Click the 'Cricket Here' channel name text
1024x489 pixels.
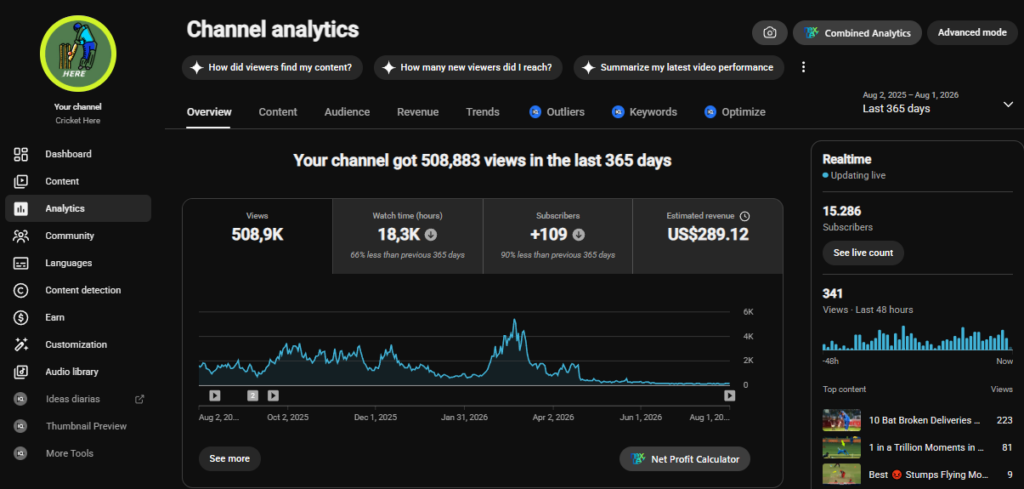pyautogui.click(x=78, y=121)
